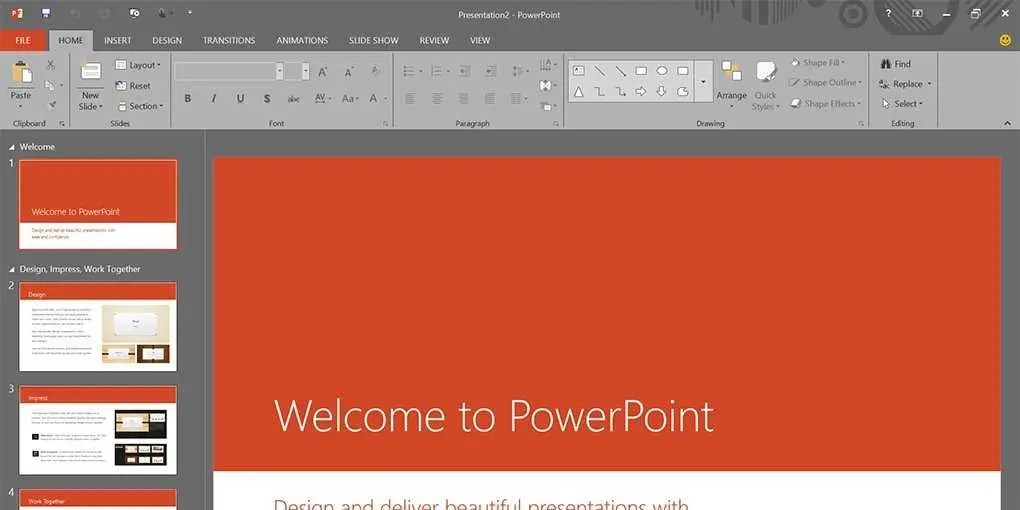Select the Right Arrow shape
Viewport: 1020px width, 510px height.
click(x=641, y=91)
